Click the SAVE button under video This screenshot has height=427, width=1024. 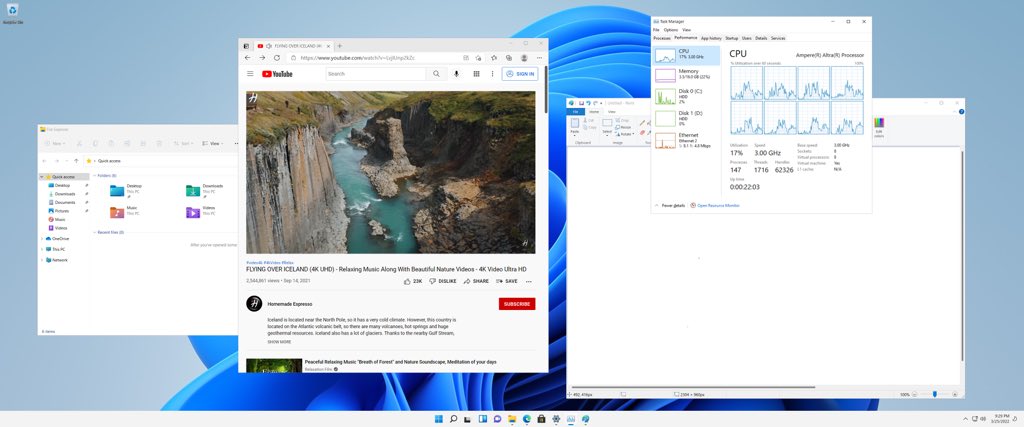point(507,281)
